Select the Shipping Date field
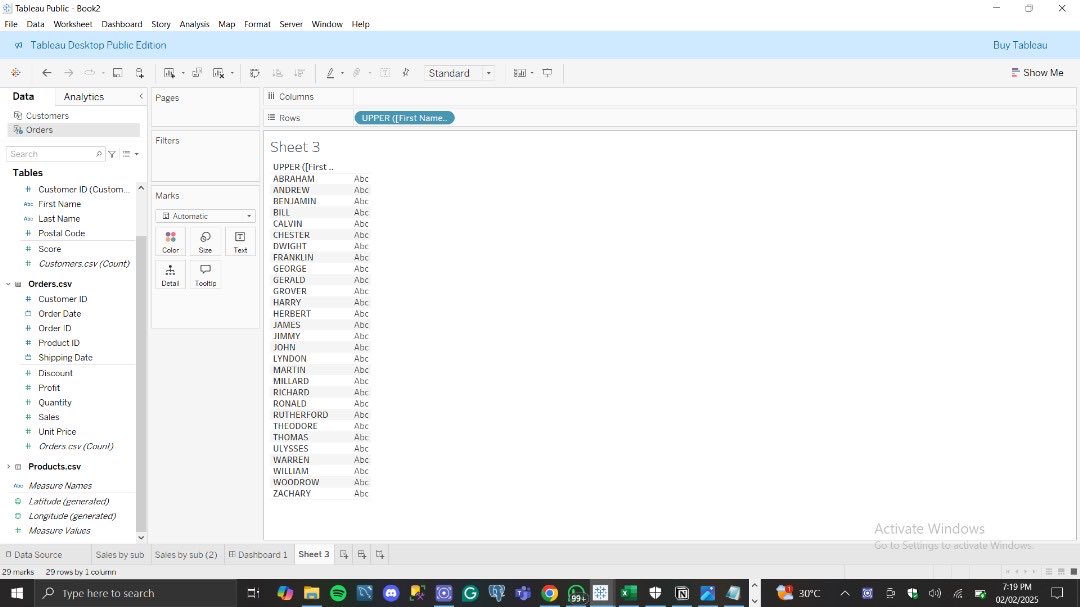Screen dimensions: 1080x607 click(x=65, y=358)
